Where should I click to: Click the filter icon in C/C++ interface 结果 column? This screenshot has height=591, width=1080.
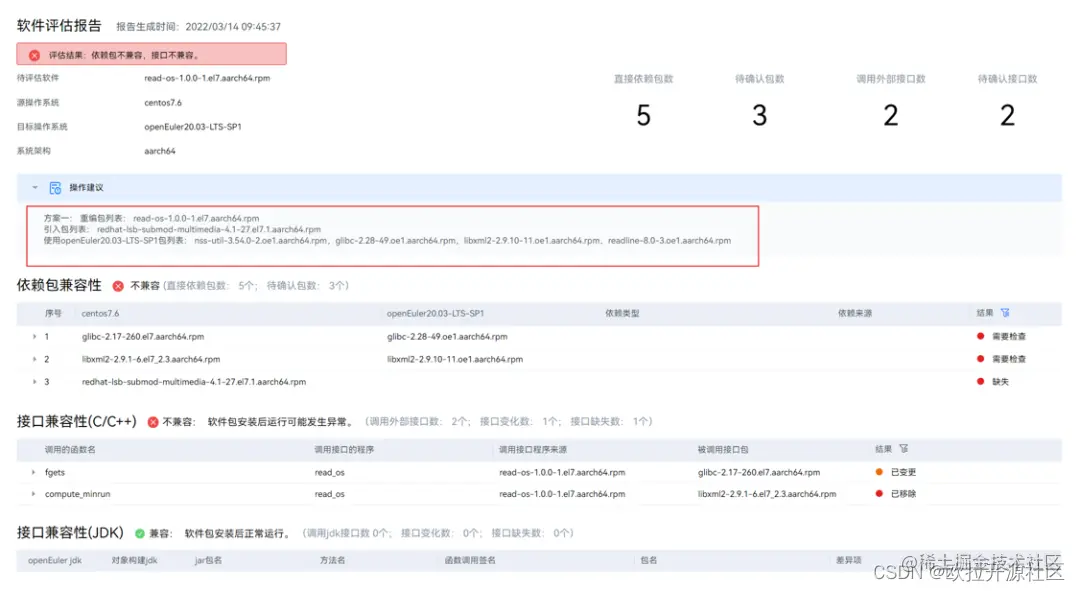coord(903,448)
